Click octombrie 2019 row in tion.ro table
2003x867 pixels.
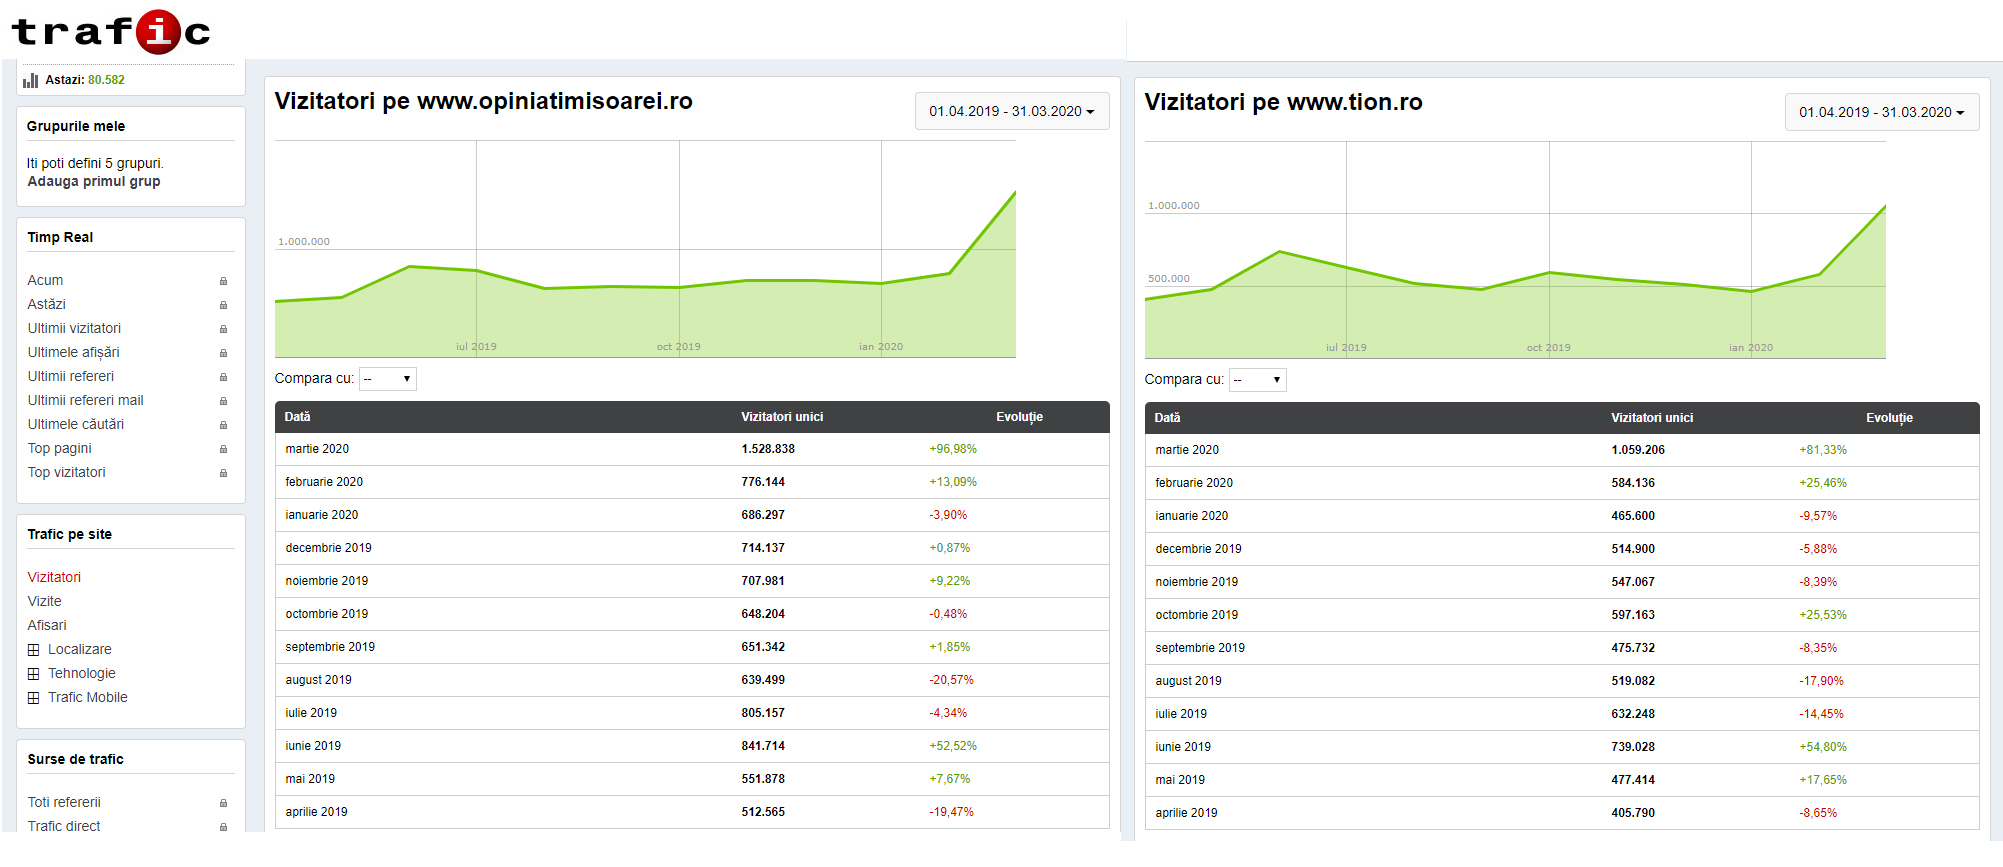(x=1562, y=615)
